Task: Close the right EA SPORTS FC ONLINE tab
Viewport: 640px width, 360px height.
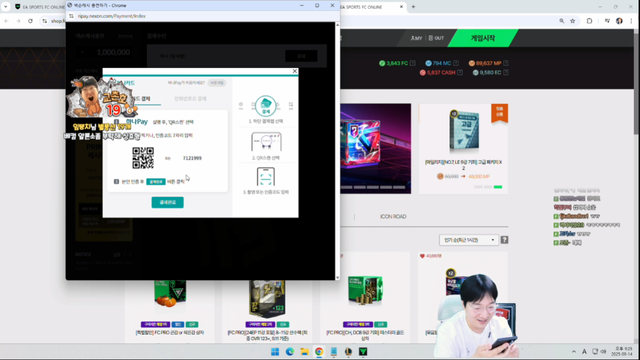Action: pyautogui.click(x=401, y=7)
